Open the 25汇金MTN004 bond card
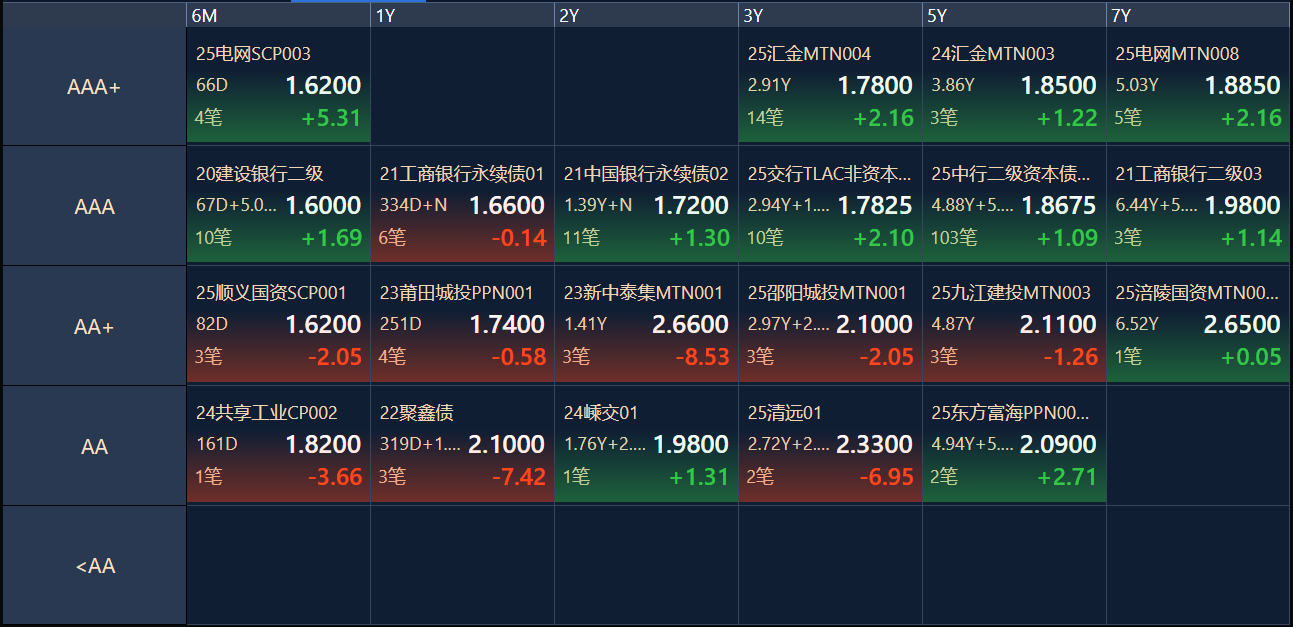 click(x=830, y=86)
